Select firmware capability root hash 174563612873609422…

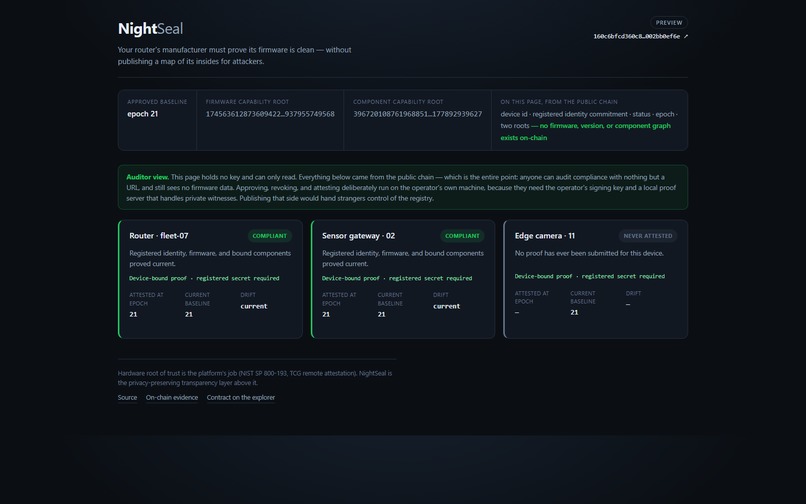[x=270, y=114]
